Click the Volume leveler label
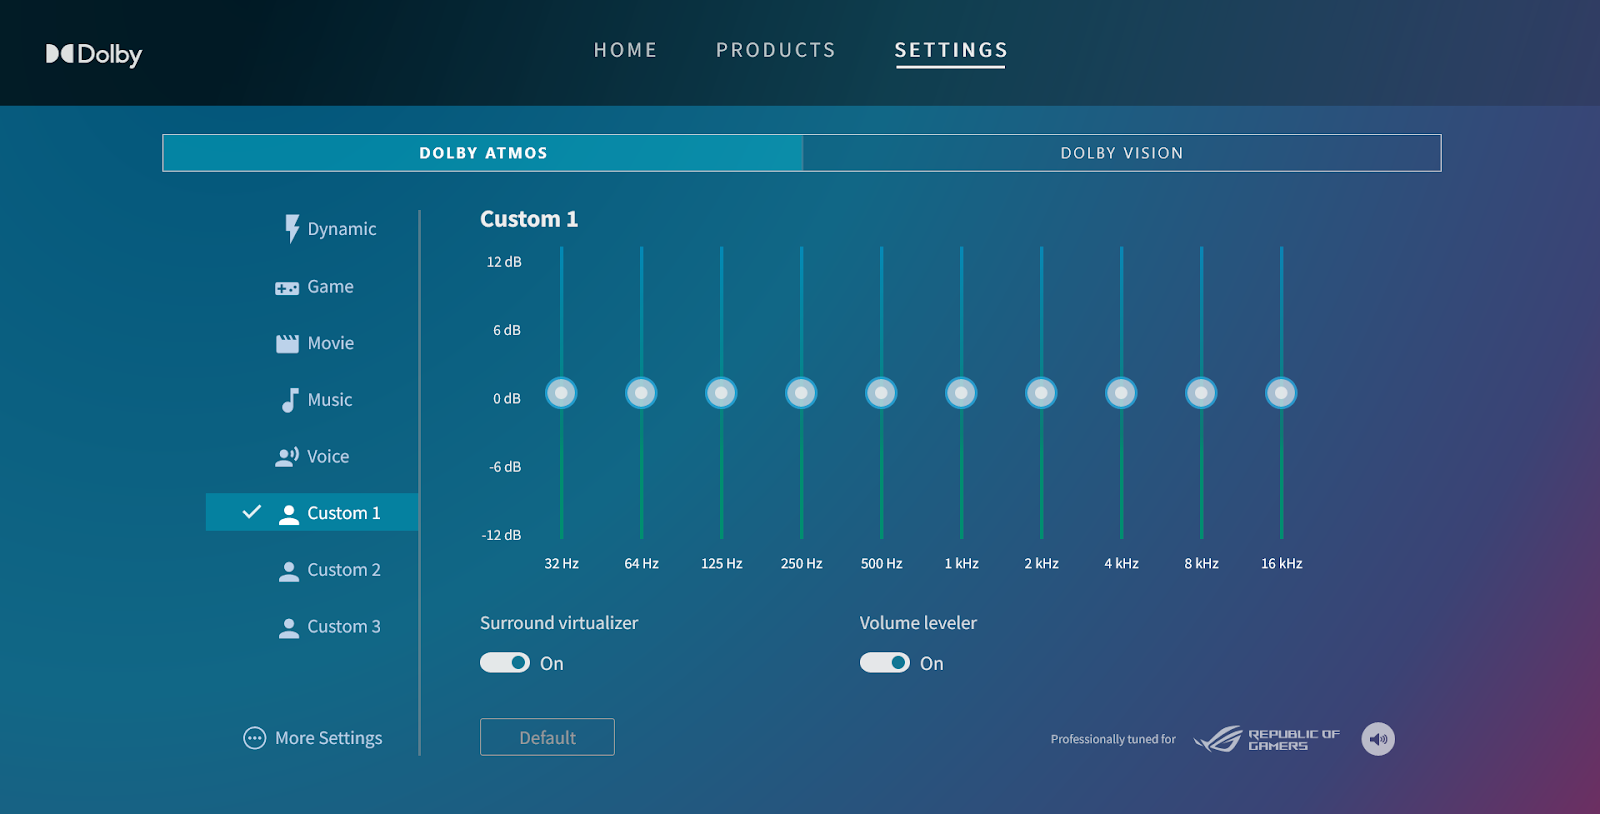1600x814 pixels. [x=918, y=623]
